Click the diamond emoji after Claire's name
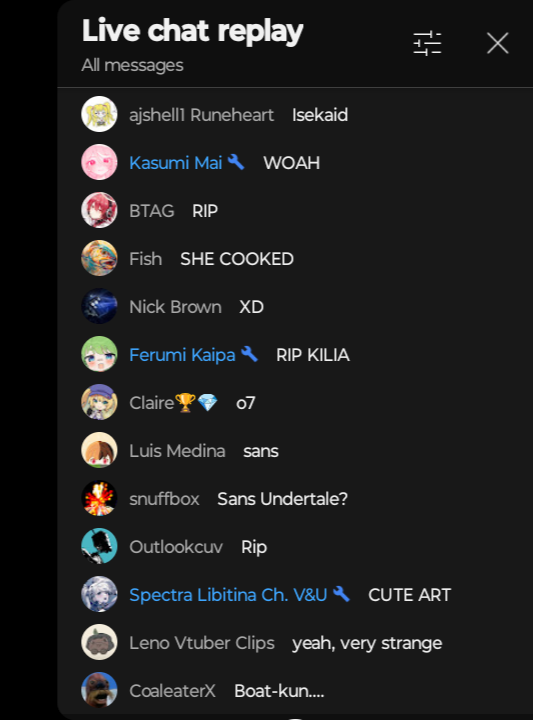 point(208,403)
